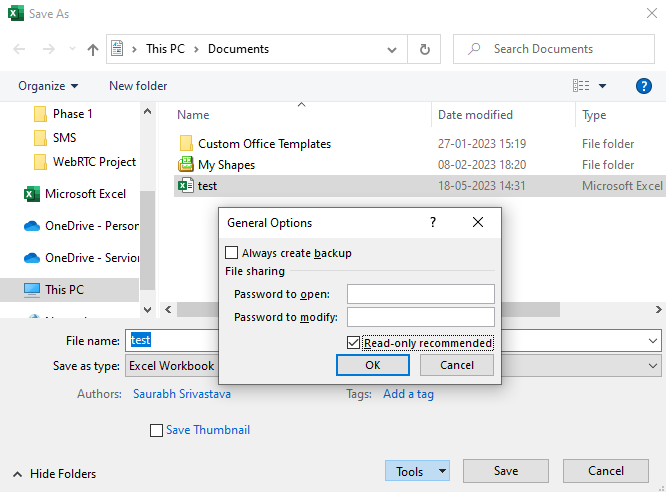Image resolution: width=666 pixels, height=492 pixels.
Task: Open the Organize menu
Action: click(48, 86)
